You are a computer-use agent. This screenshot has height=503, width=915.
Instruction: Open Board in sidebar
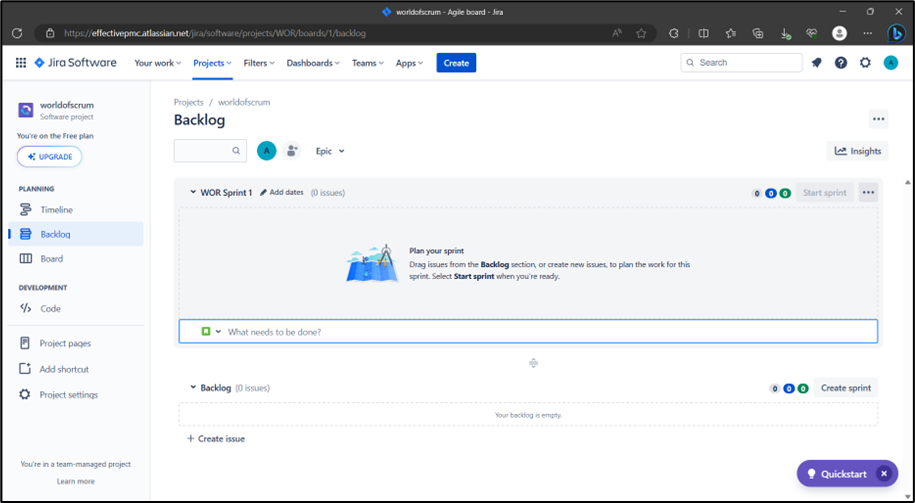point(76,259)
